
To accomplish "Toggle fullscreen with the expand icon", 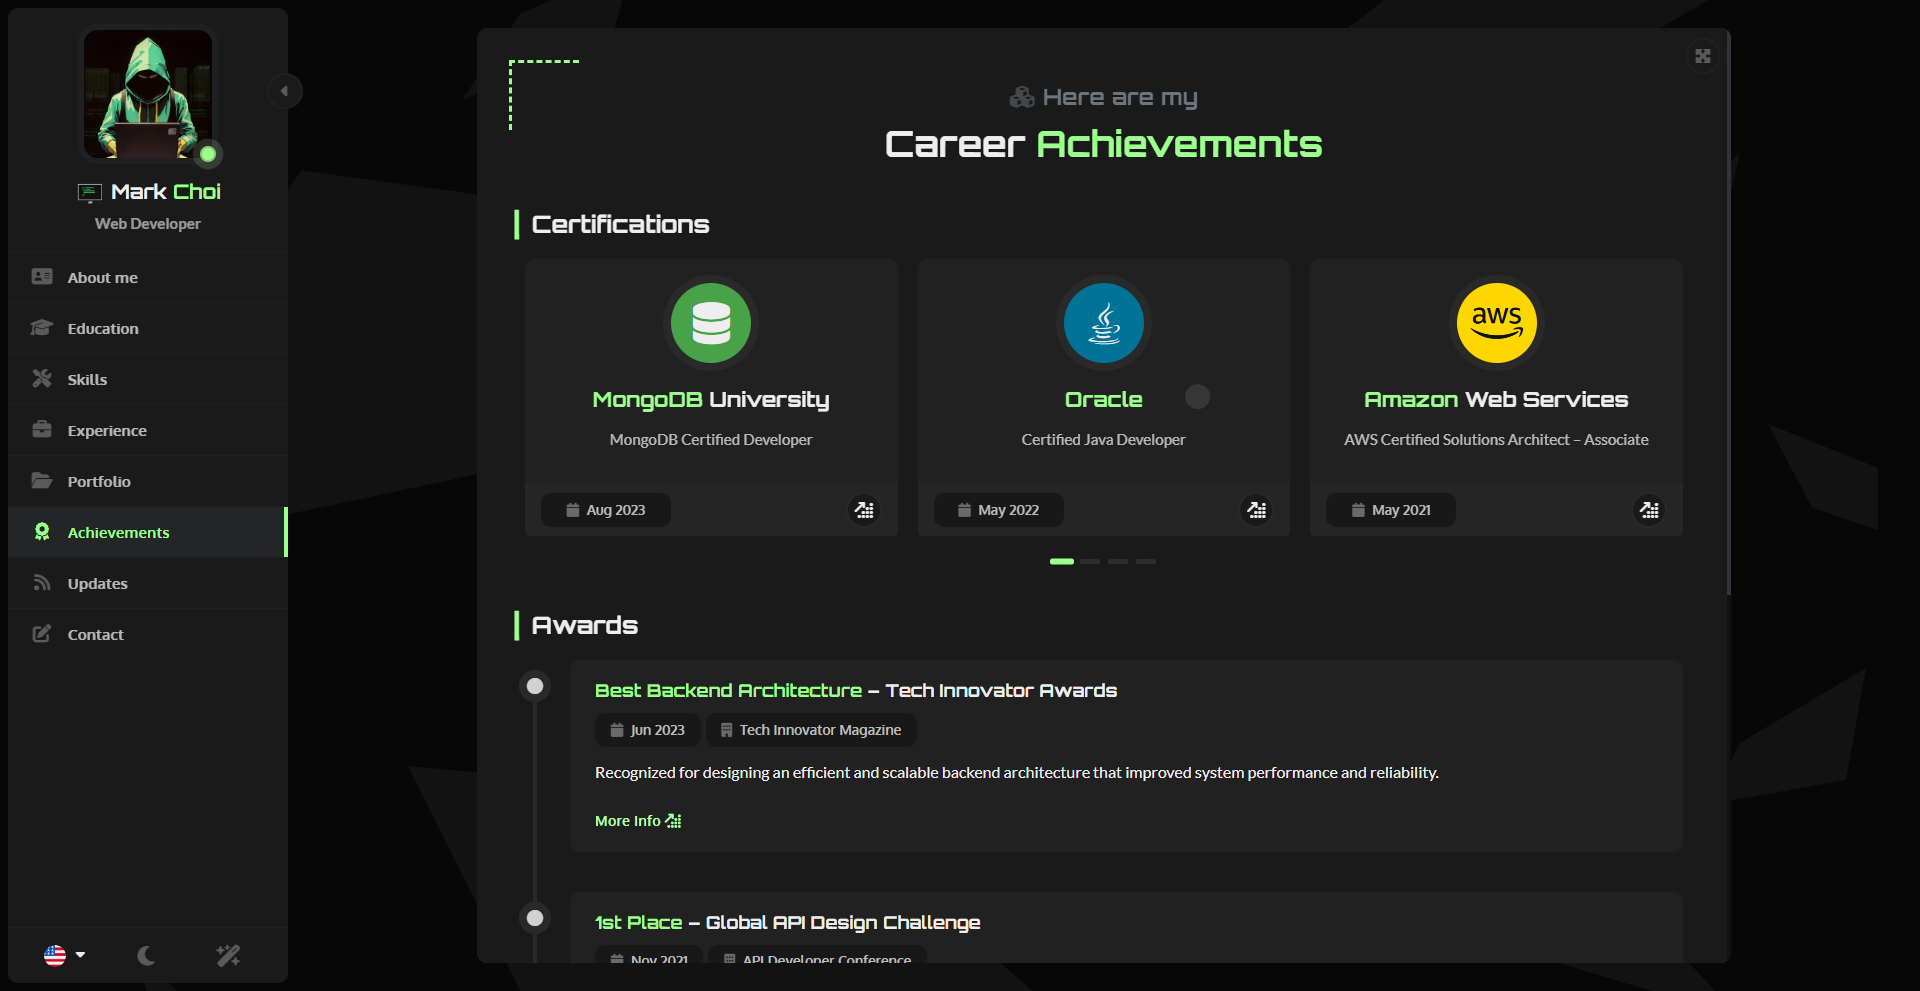I will (x=1703, y=56).
